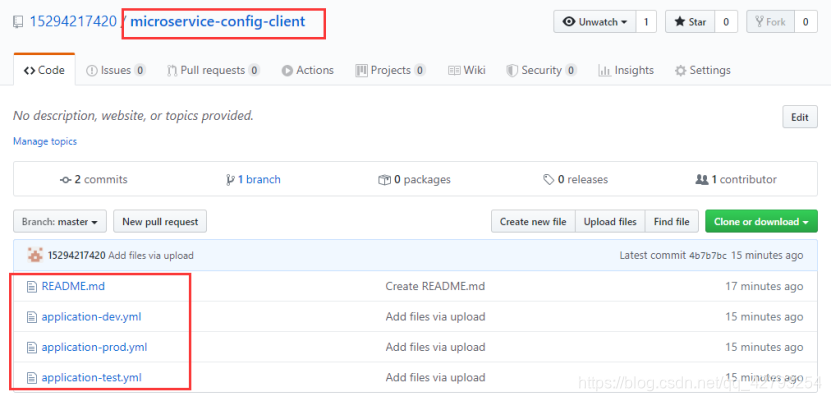Click the 17 minutes ago timestamp
Image resolution: width=831 pixels, height=401 pixels.
[x=764, y=286]
